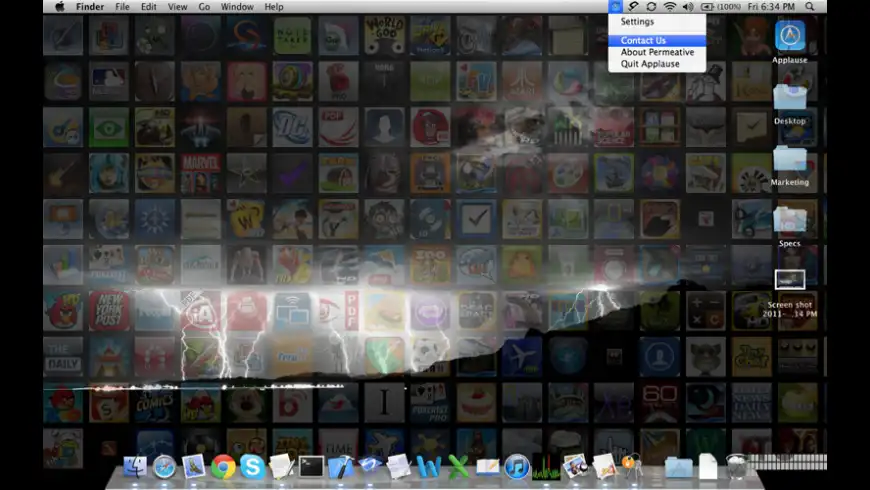Click the clock showing Fri 6:34 PM
The width and height of the screenshot is (870, 490).
pyautogui.click(x=771, y=7)
